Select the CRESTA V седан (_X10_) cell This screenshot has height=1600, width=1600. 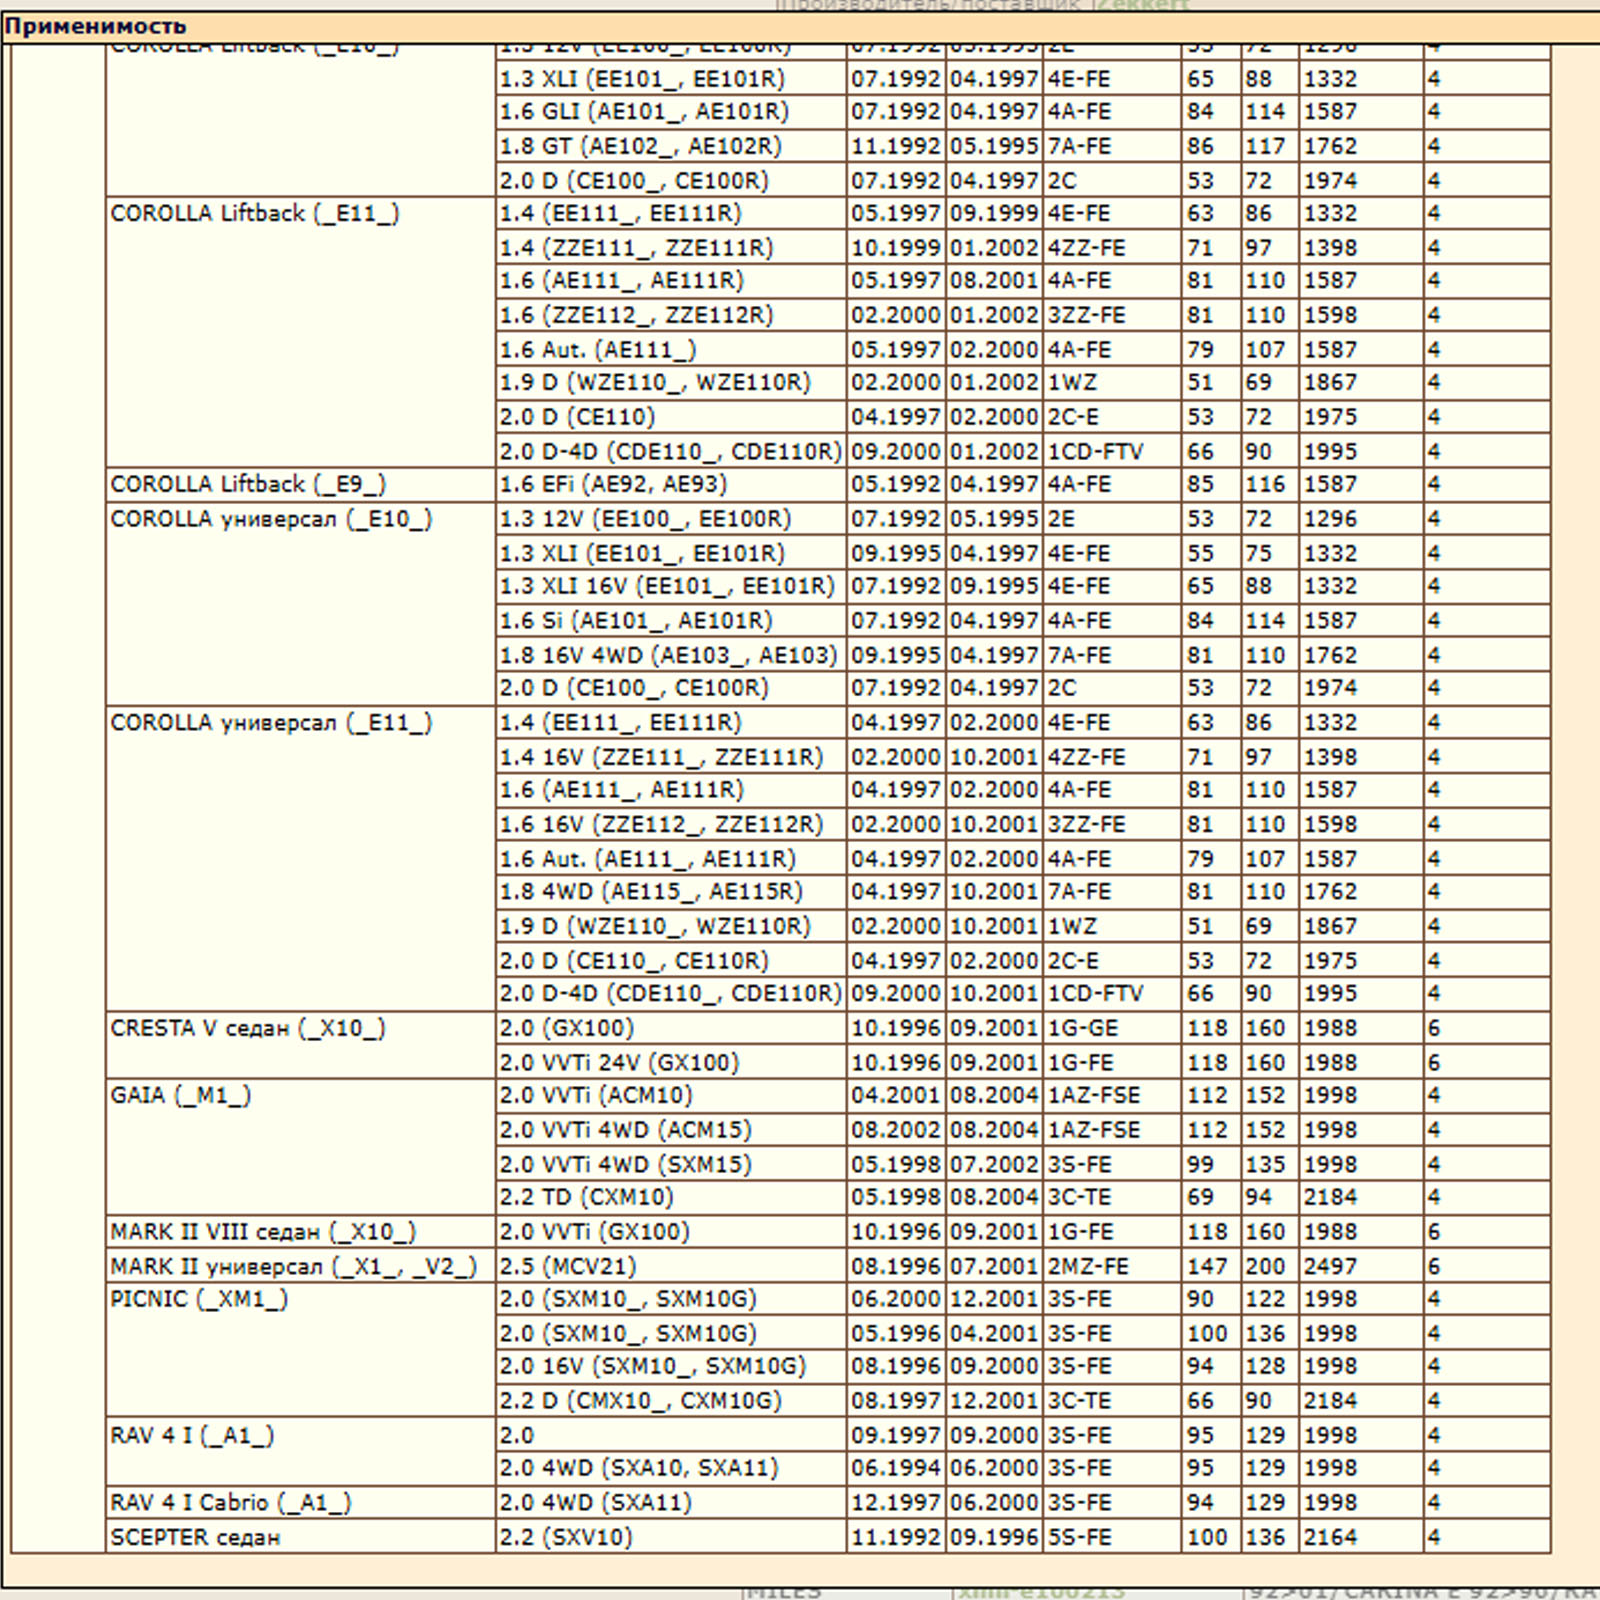point(248,1029)
